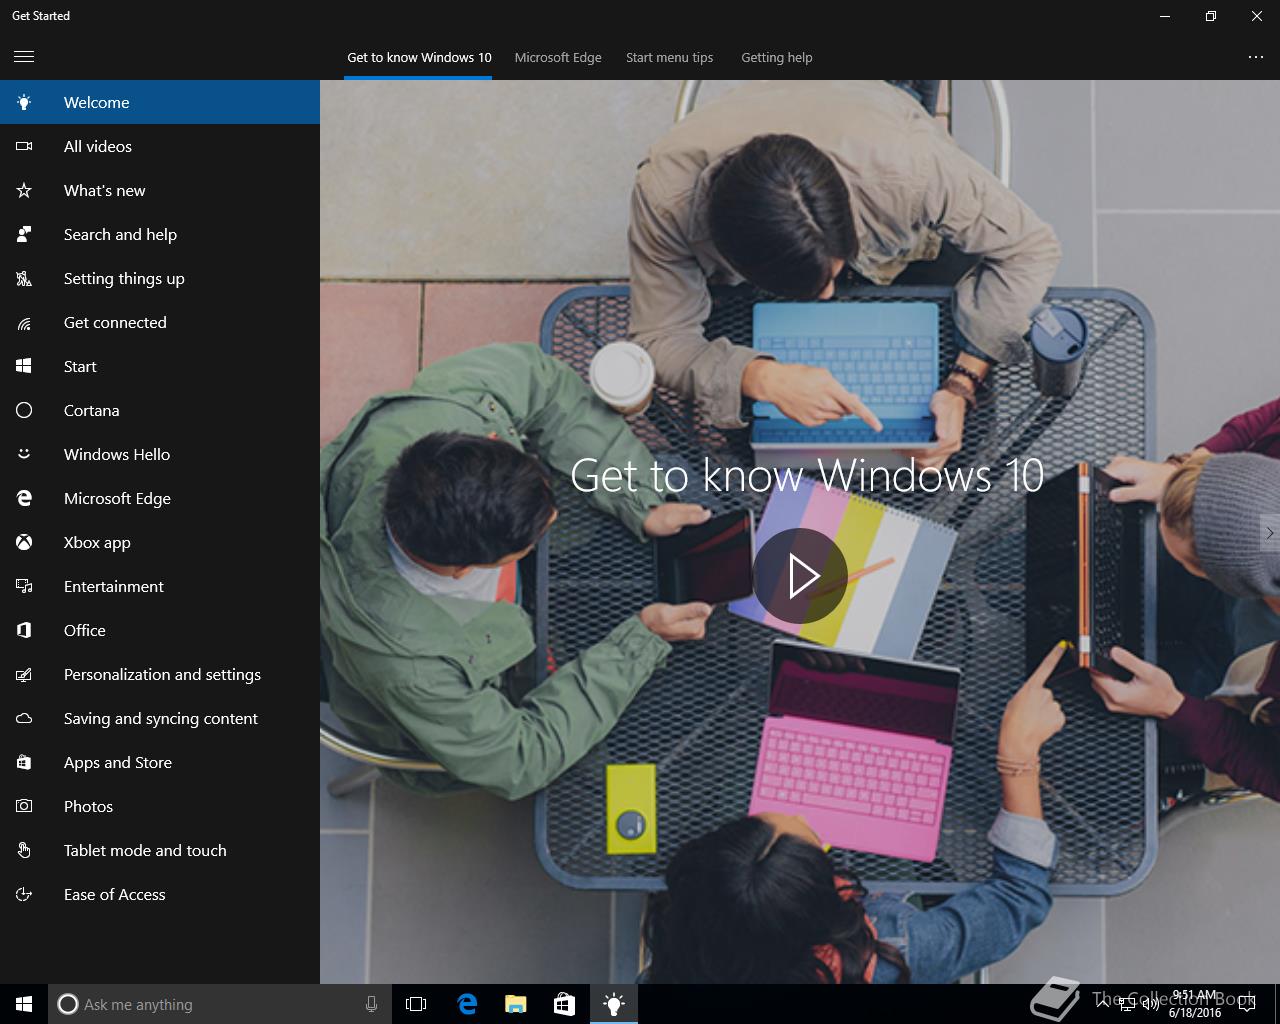
Task: Open File Explorer from the taskbar
Action: tap(515, 1004)
